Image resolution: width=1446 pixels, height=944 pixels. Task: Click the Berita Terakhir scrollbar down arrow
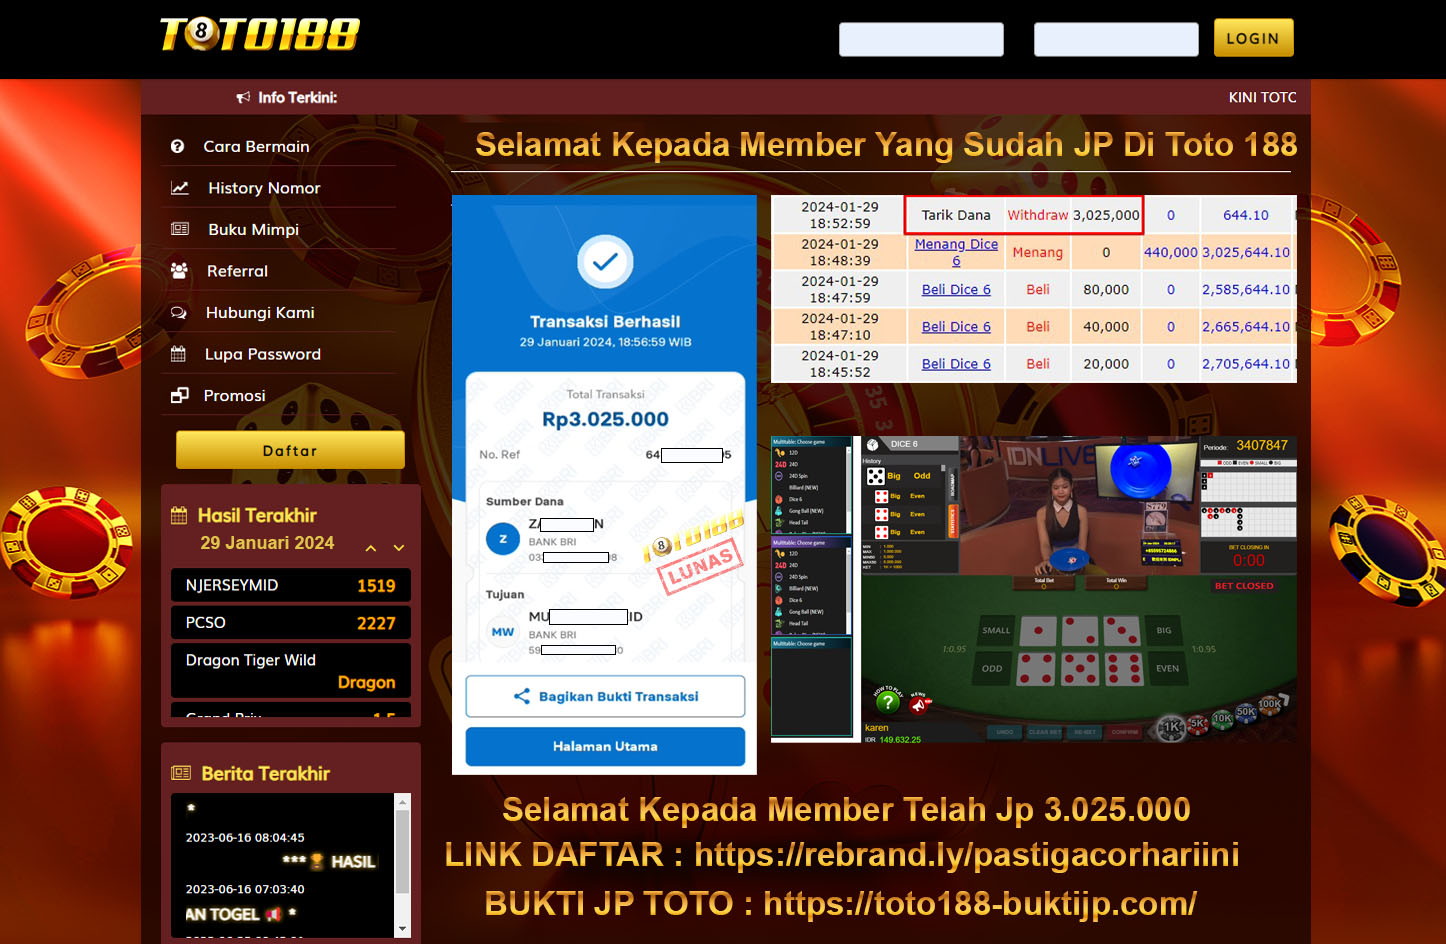pos(403,929)
